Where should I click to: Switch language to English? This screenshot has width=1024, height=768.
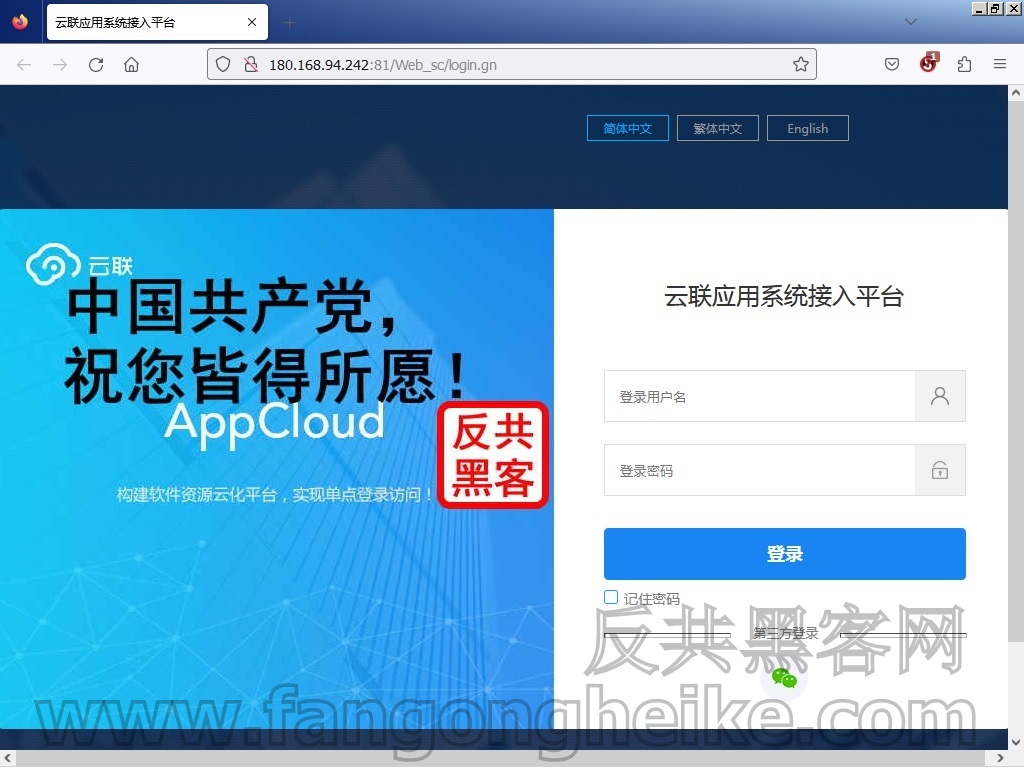click(x=808, y=128)
